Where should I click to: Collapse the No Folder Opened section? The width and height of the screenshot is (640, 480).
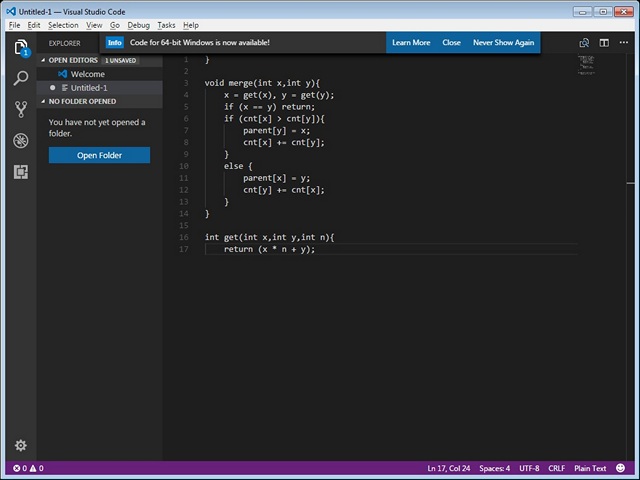coord(43,101)
